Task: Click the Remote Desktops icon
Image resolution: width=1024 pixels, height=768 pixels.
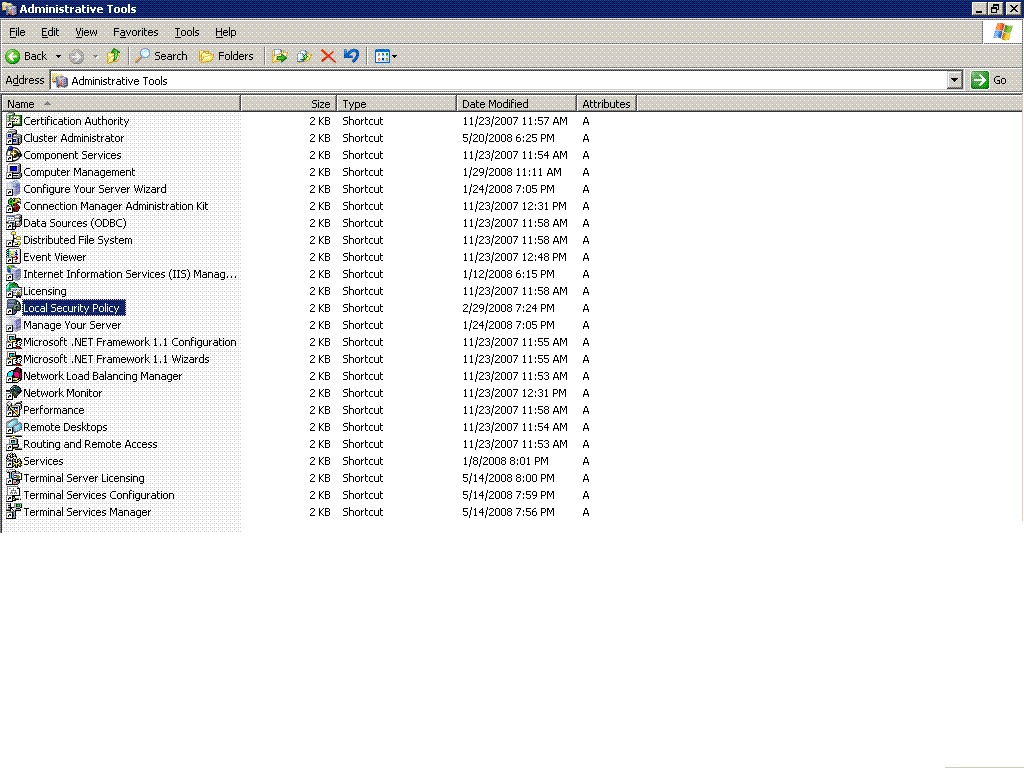Action: point(14,426)
